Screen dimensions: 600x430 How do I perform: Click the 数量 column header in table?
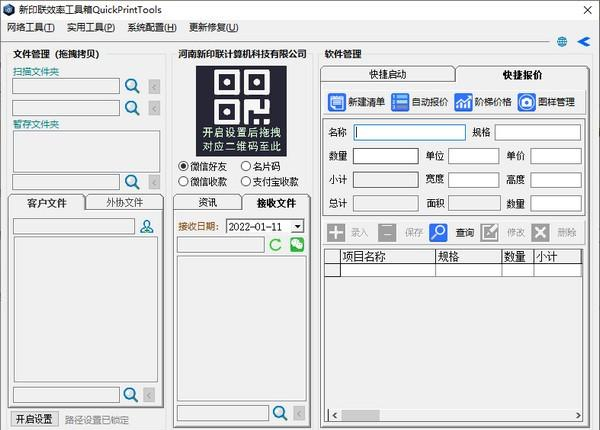click(x=518, y=256)
